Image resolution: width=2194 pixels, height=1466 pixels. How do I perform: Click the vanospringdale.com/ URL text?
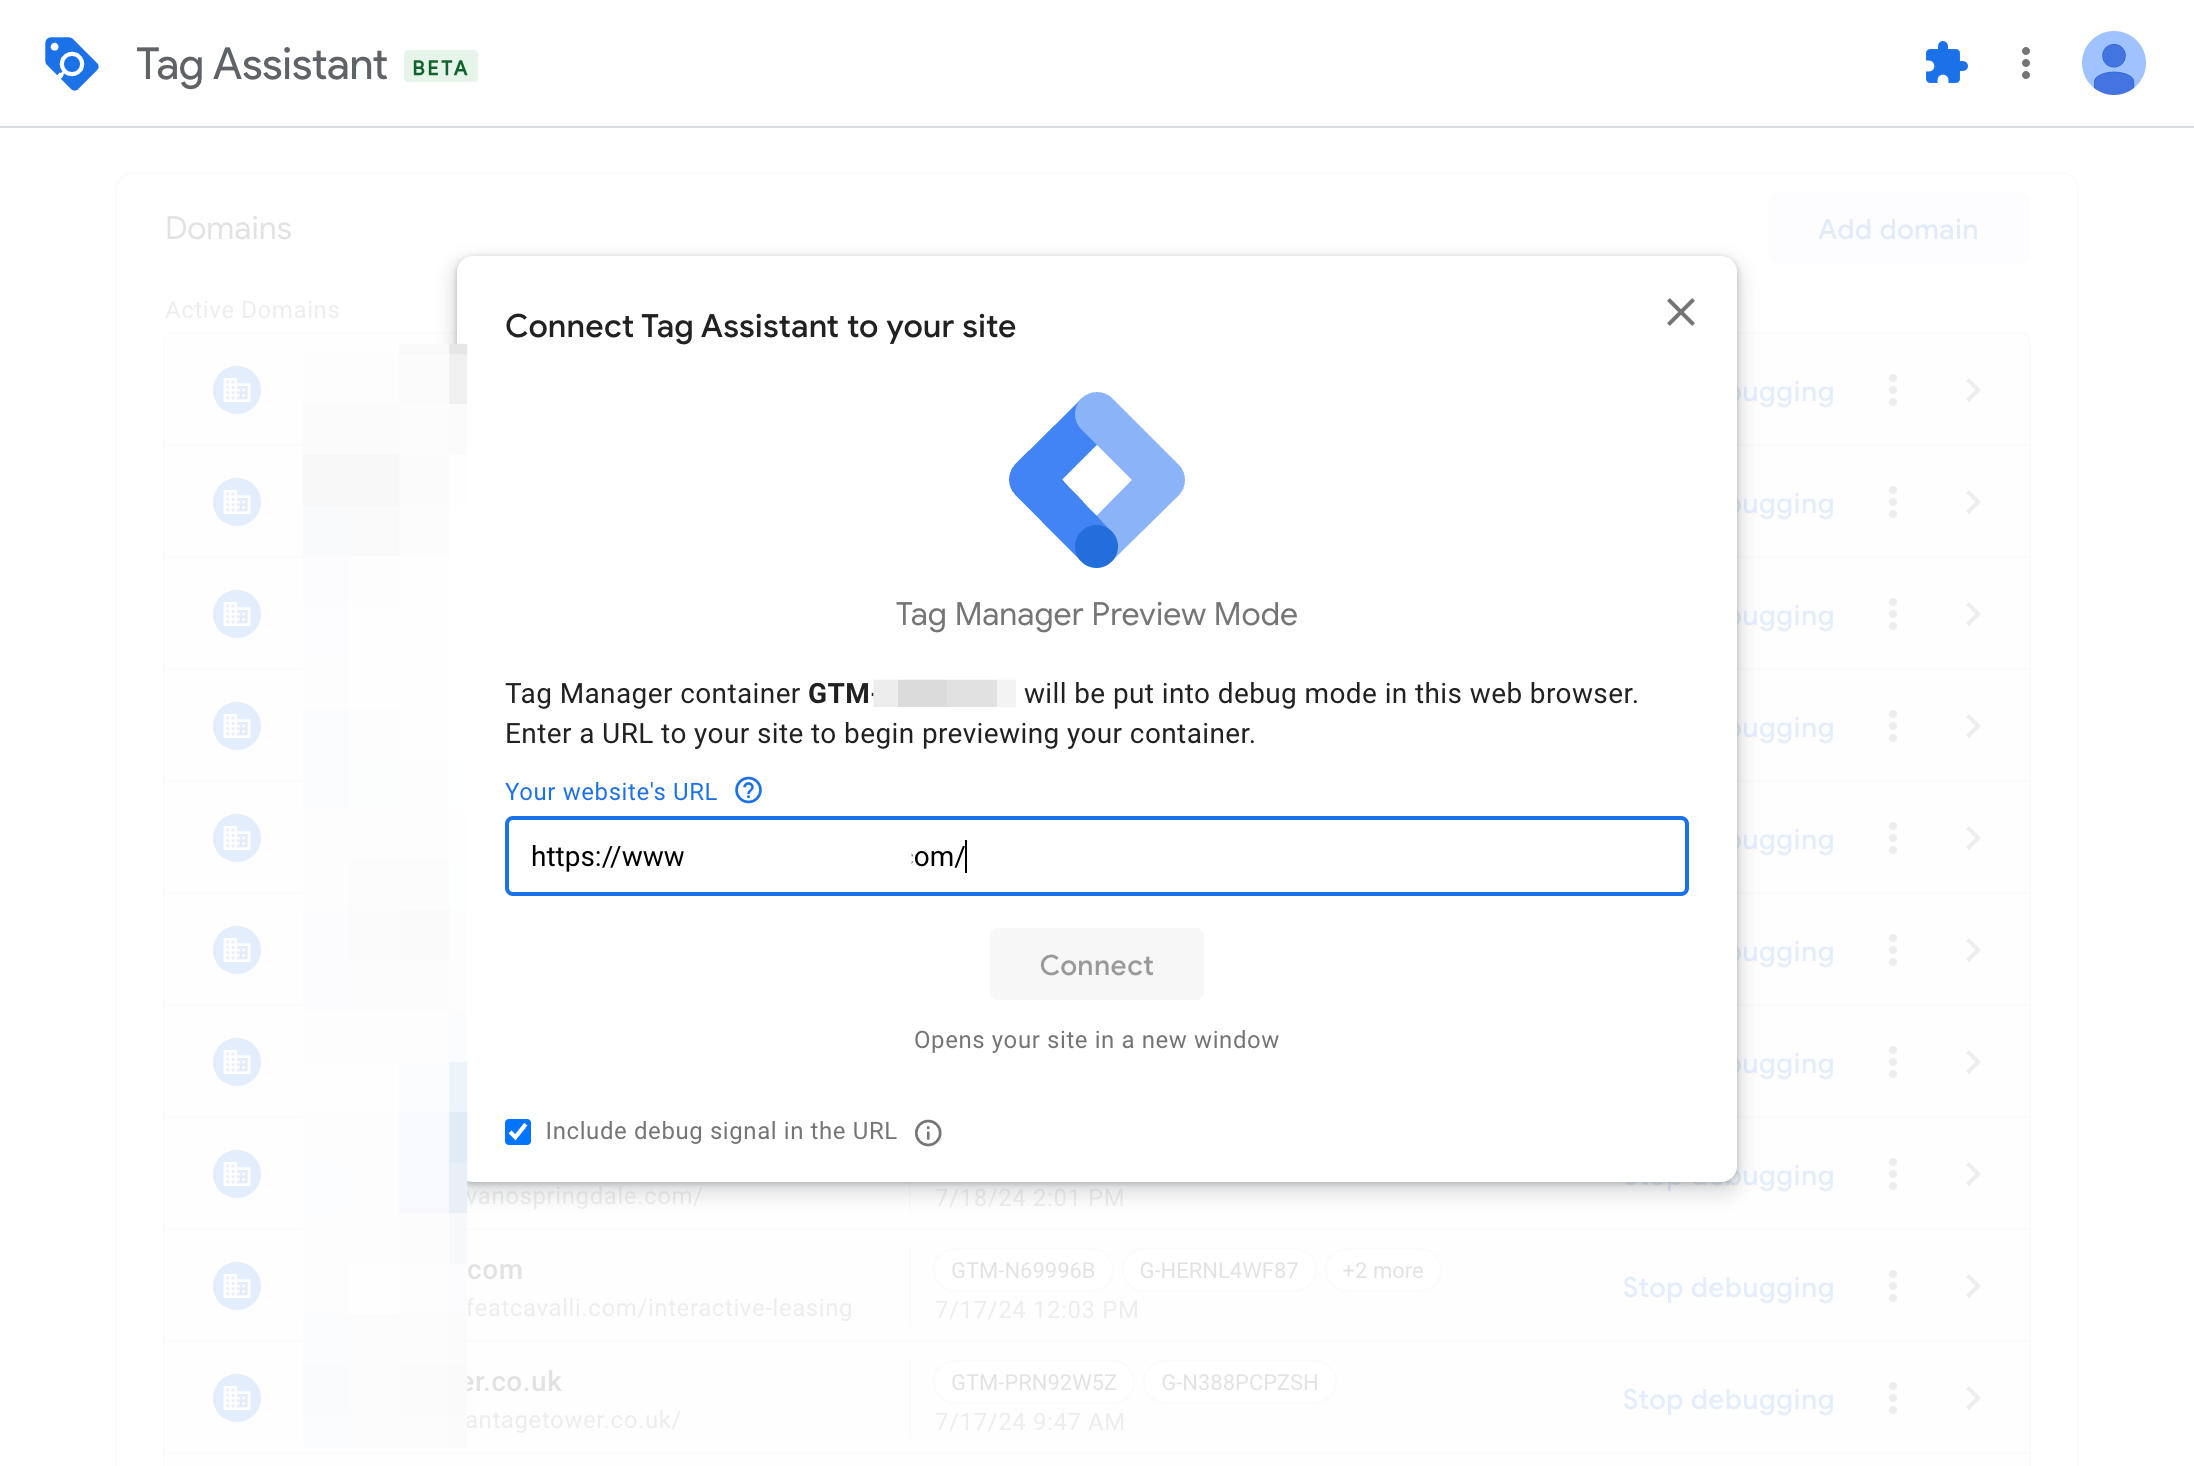[x=585, y=1196]
